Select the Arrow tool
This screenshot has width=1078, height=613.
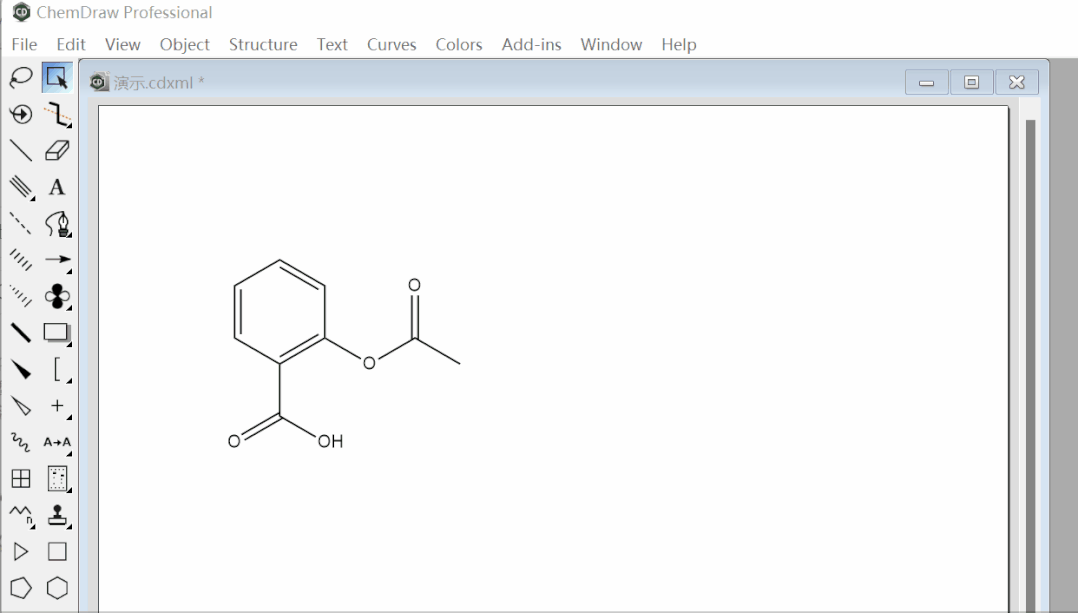pyautogui.click(x=57, y=260)
